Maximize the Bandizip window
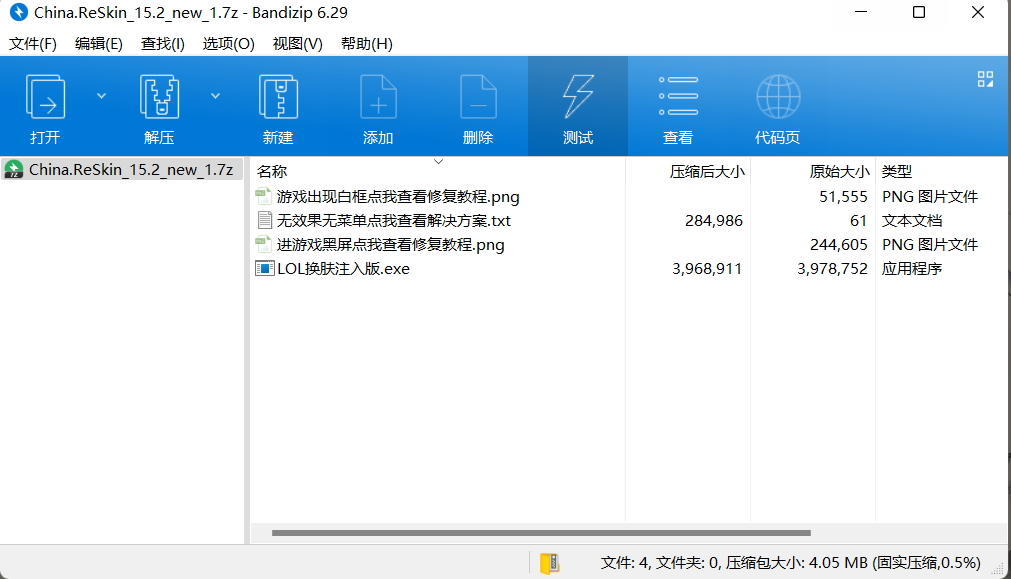1011x579 pixels. point(919,12)
